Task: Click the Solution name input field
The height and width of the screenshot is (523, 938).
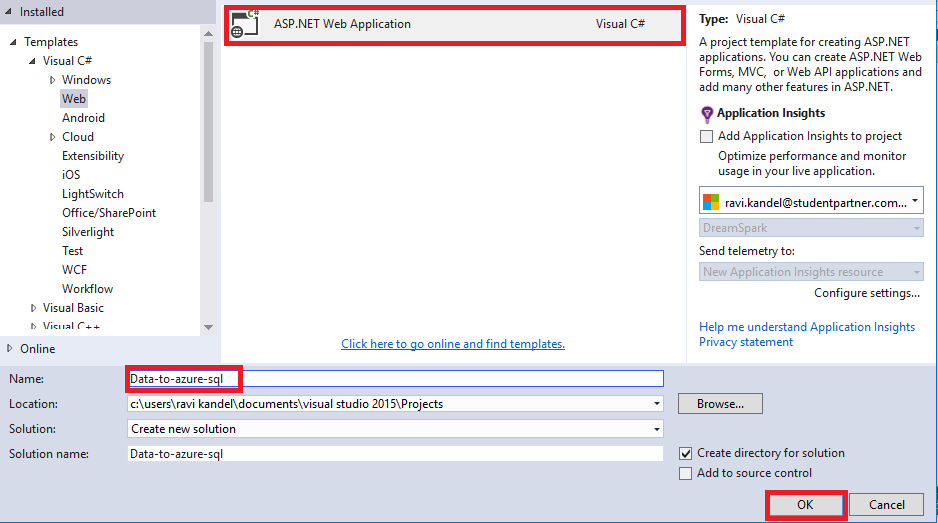Action: click(395, 454)
